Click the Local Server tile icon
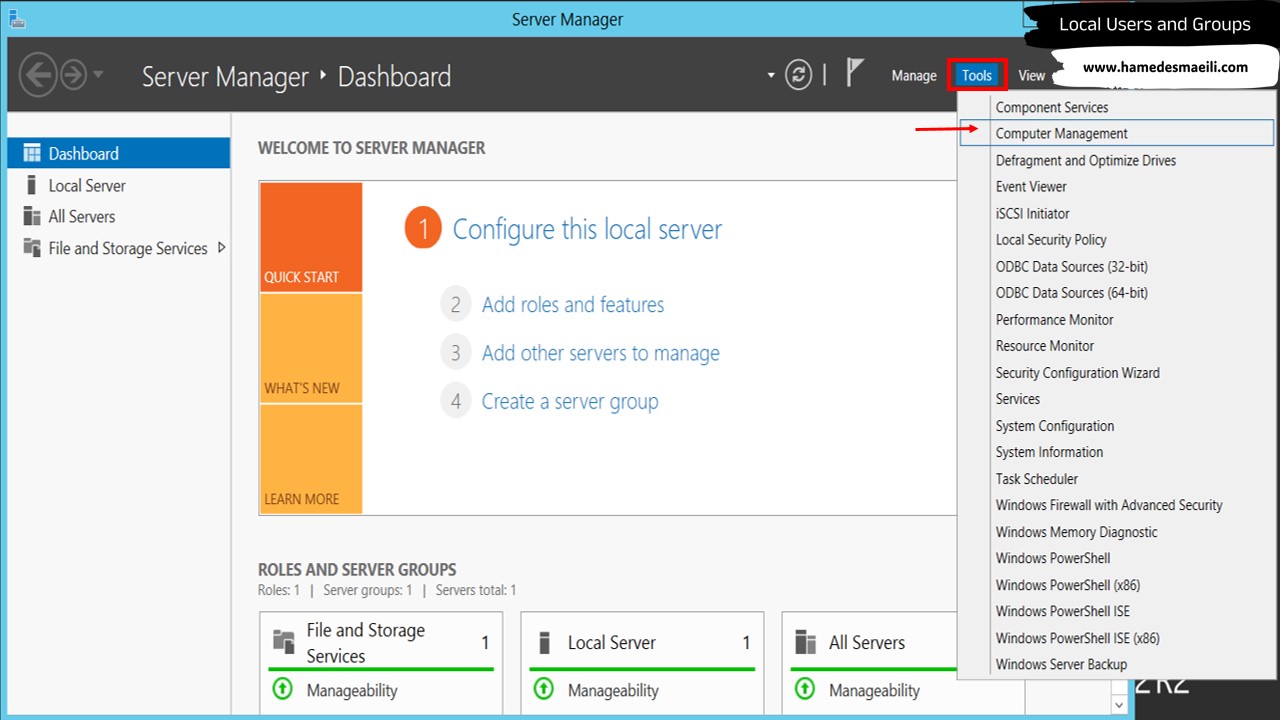Screen dimensions: 1280x720 coord(545,642)
